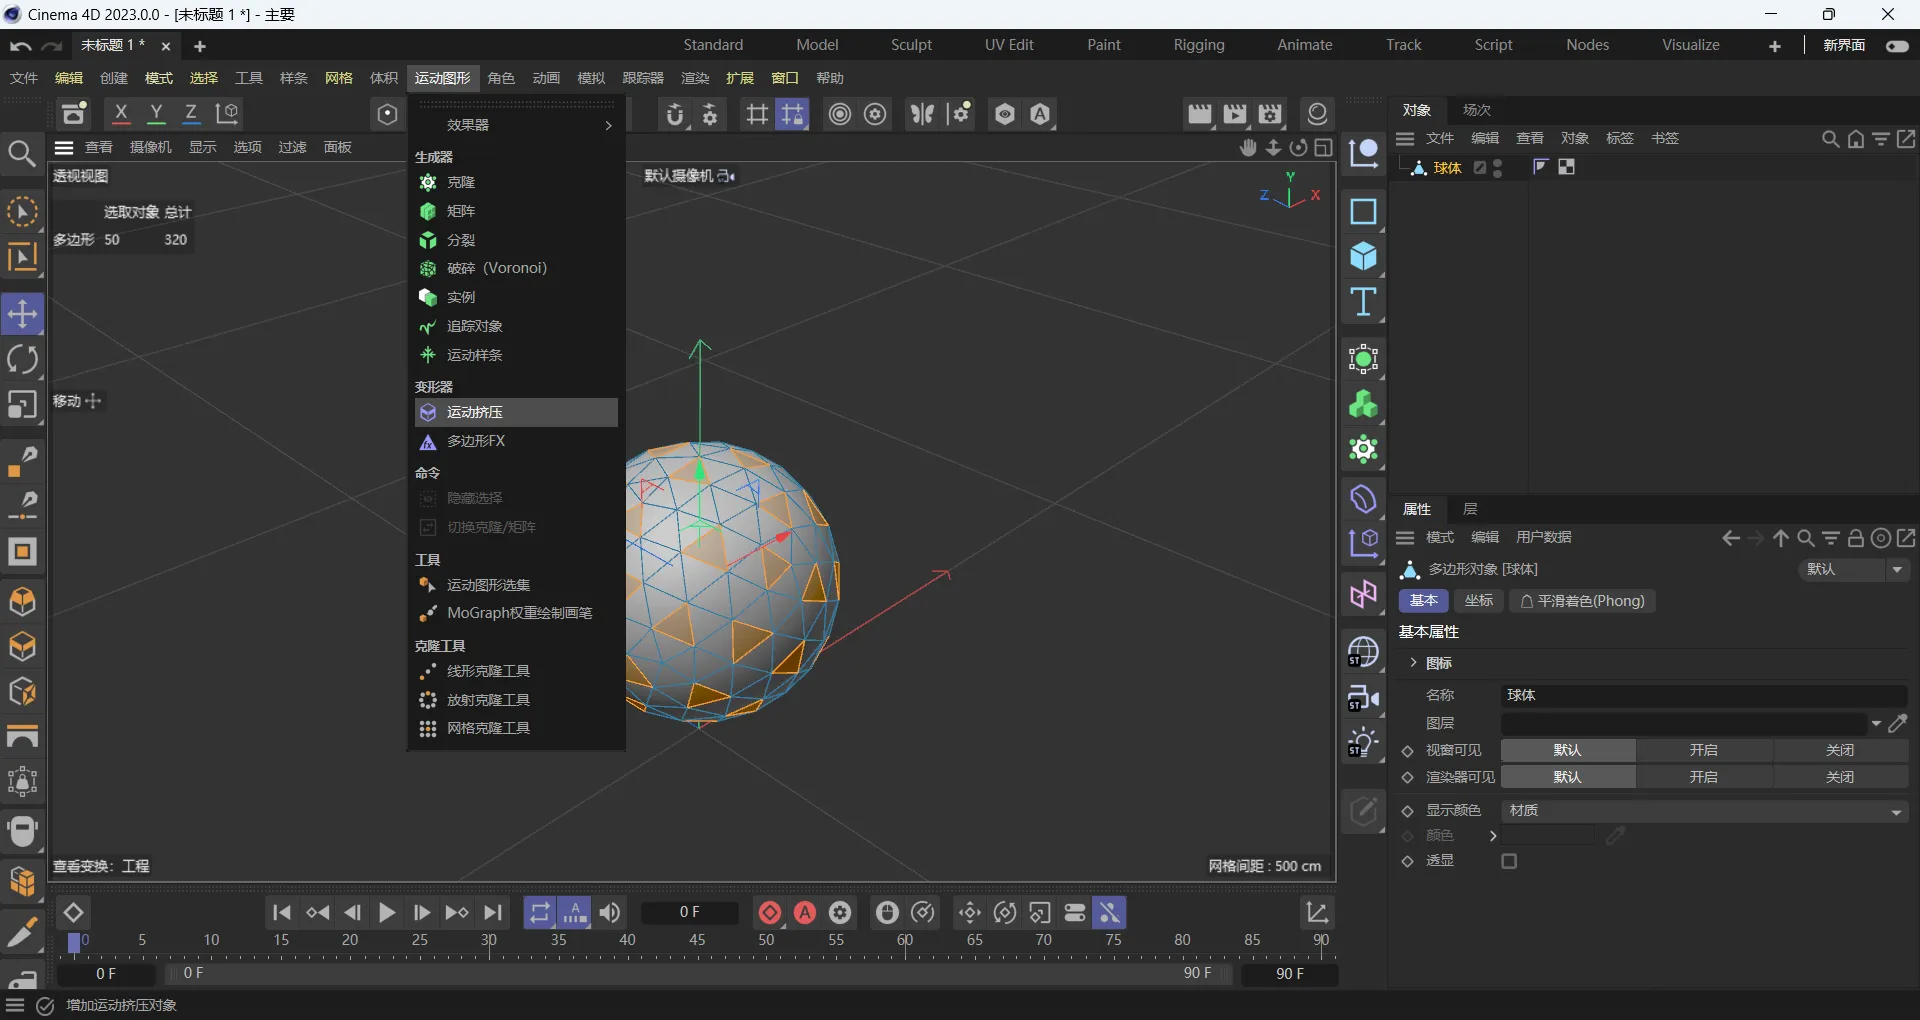Select the Rotate tool in left toolbar

(x=22, y=359)
